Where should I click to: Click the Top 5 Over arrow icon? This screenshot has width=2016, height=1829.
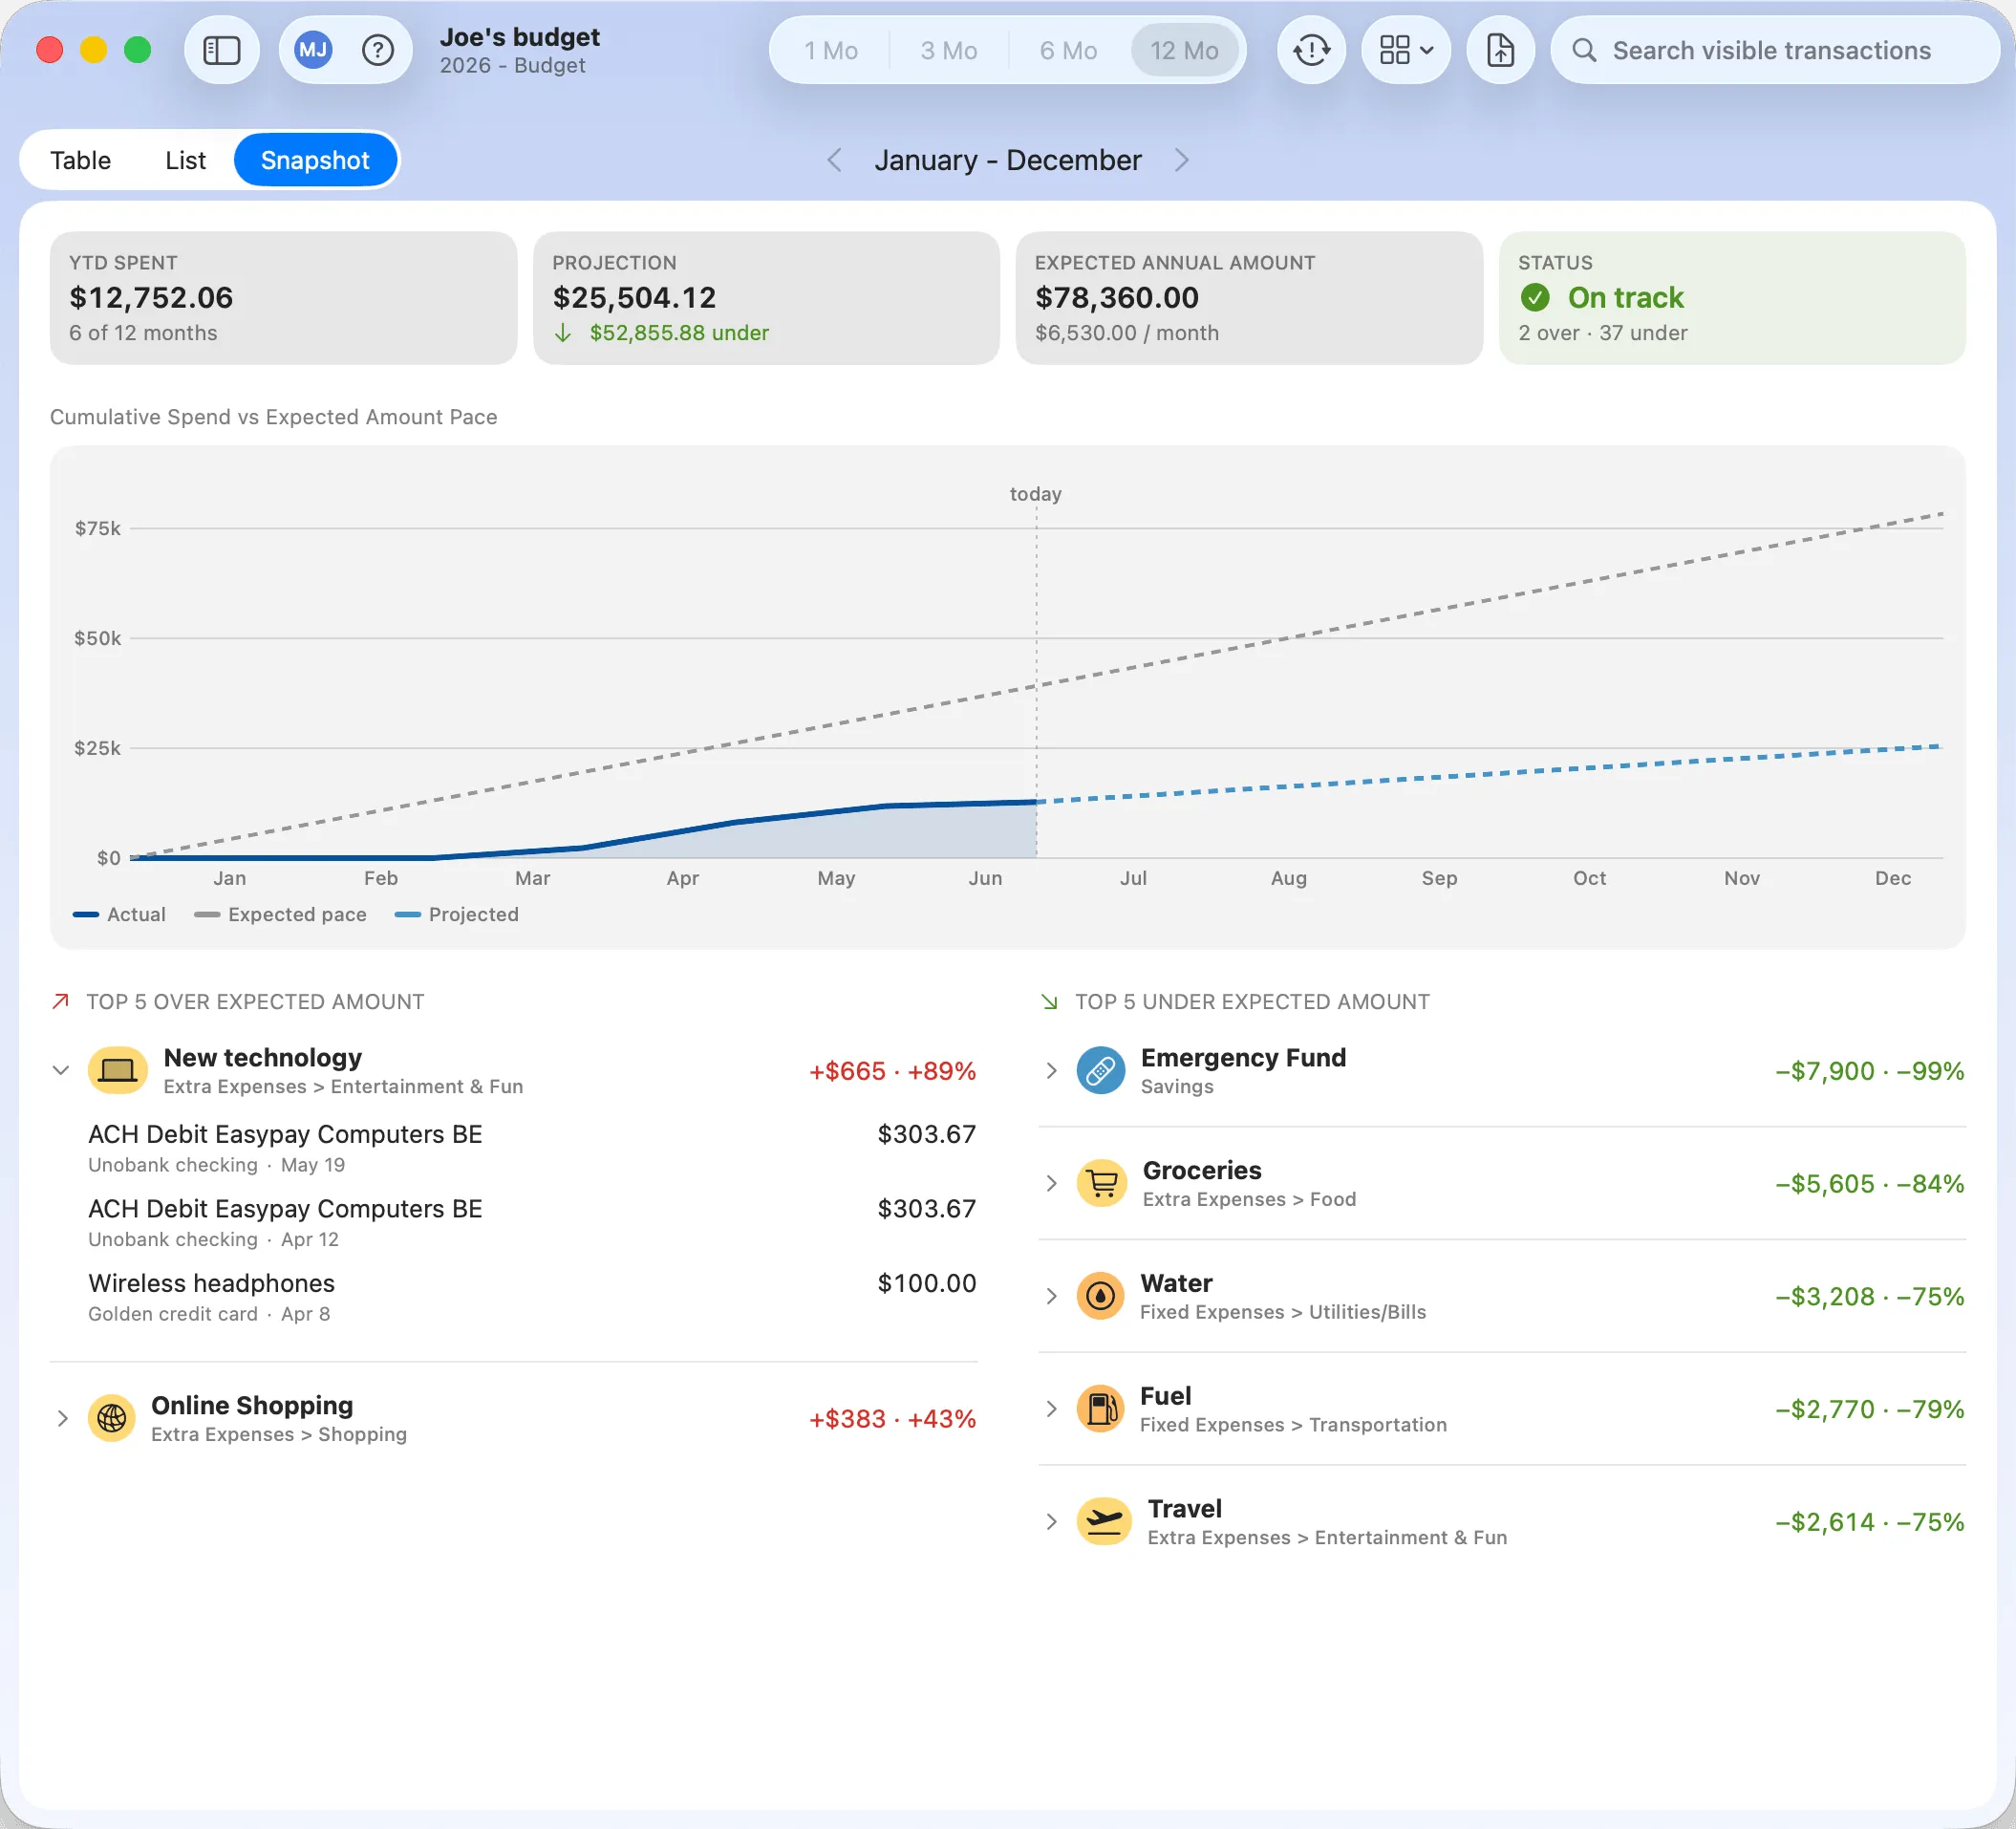coord(61,1001)
